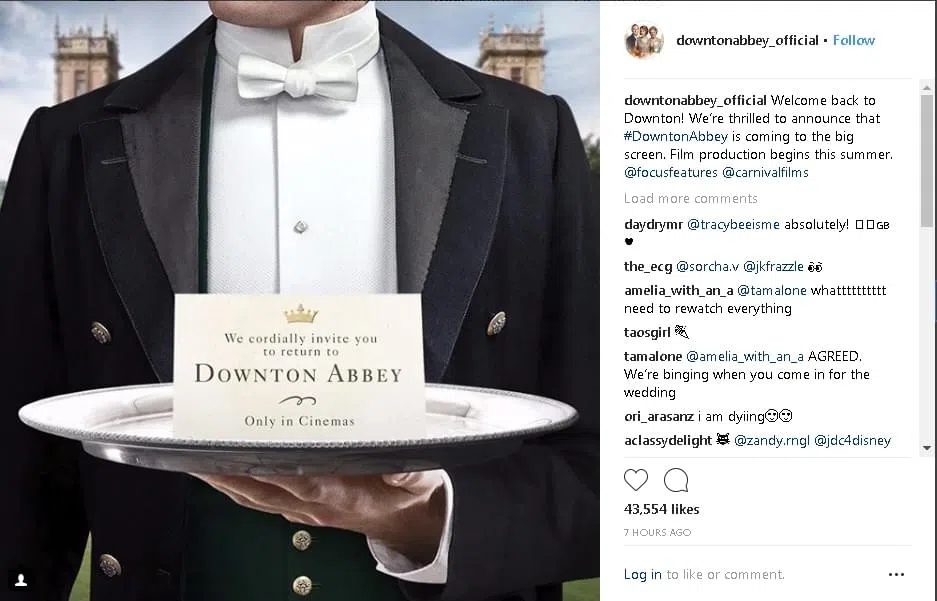
Task: Like the post with heart icon
Action: [x=636, y=480]
